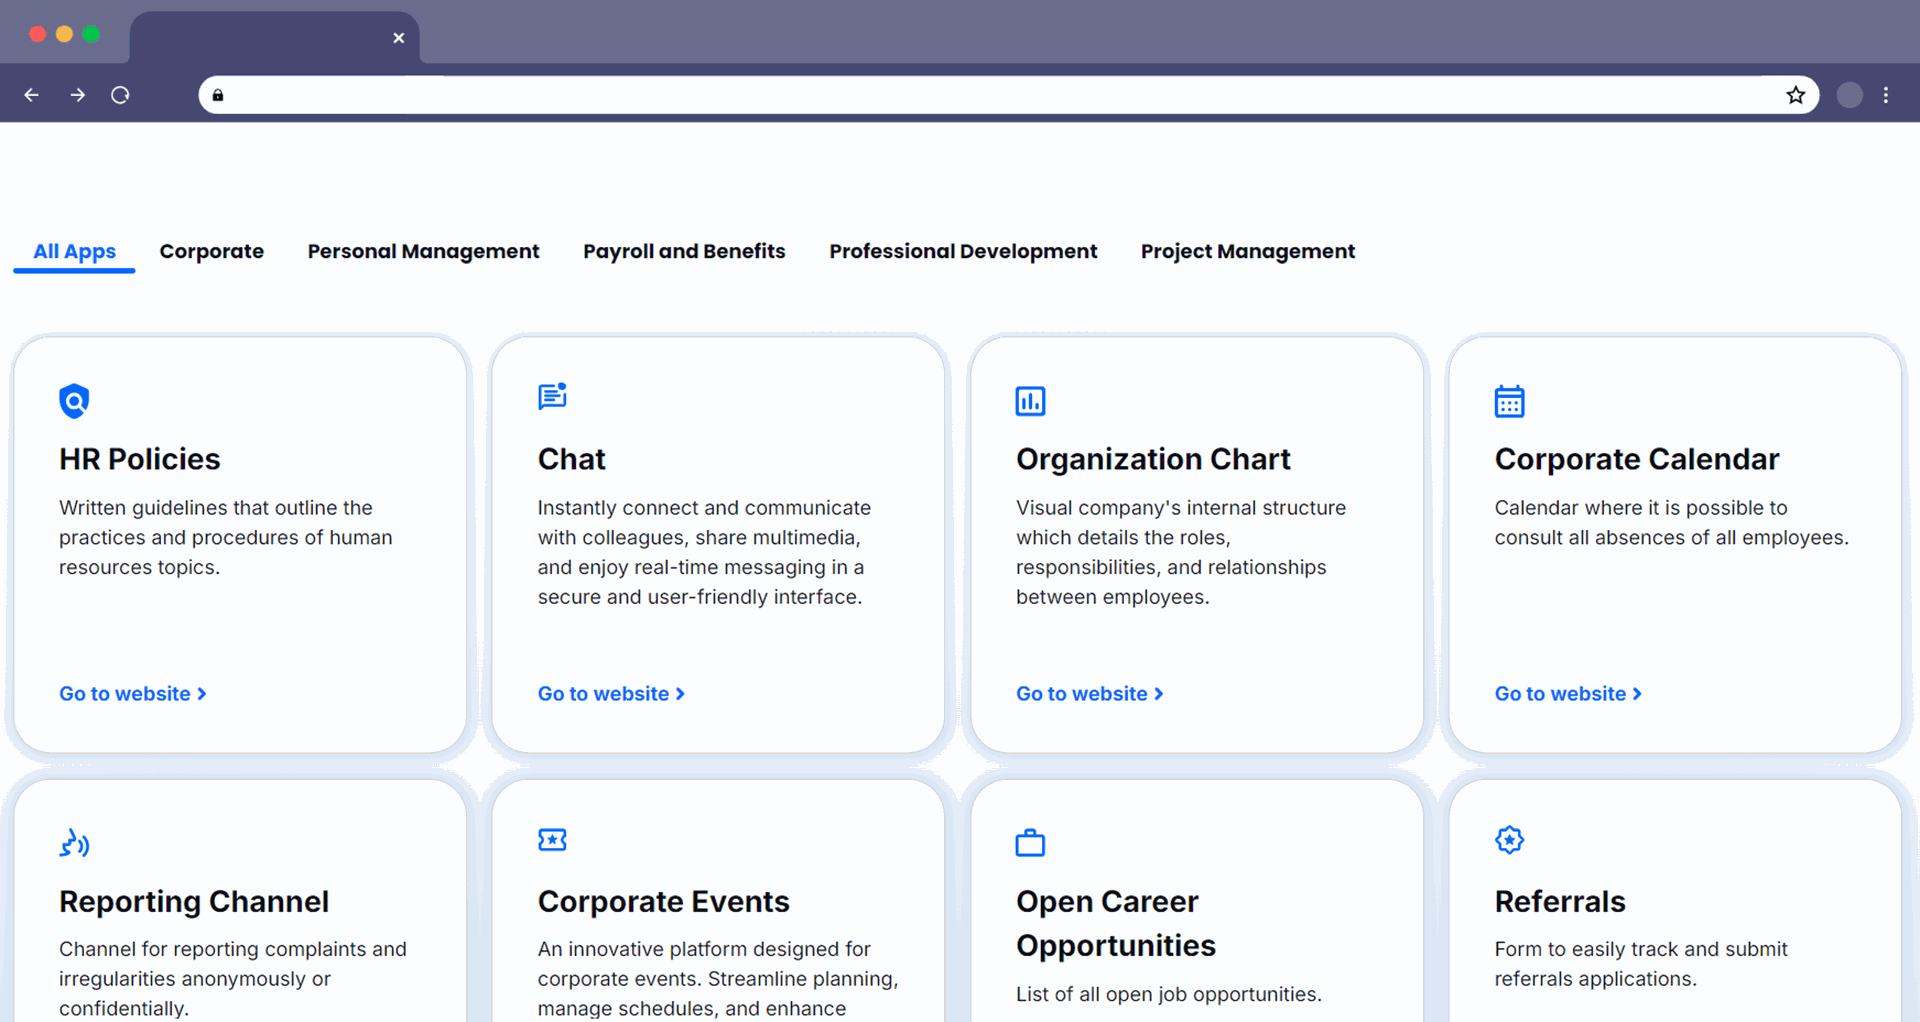
Task: Click the Corporate Calendar icon
Action: (x=1509, y=401)
